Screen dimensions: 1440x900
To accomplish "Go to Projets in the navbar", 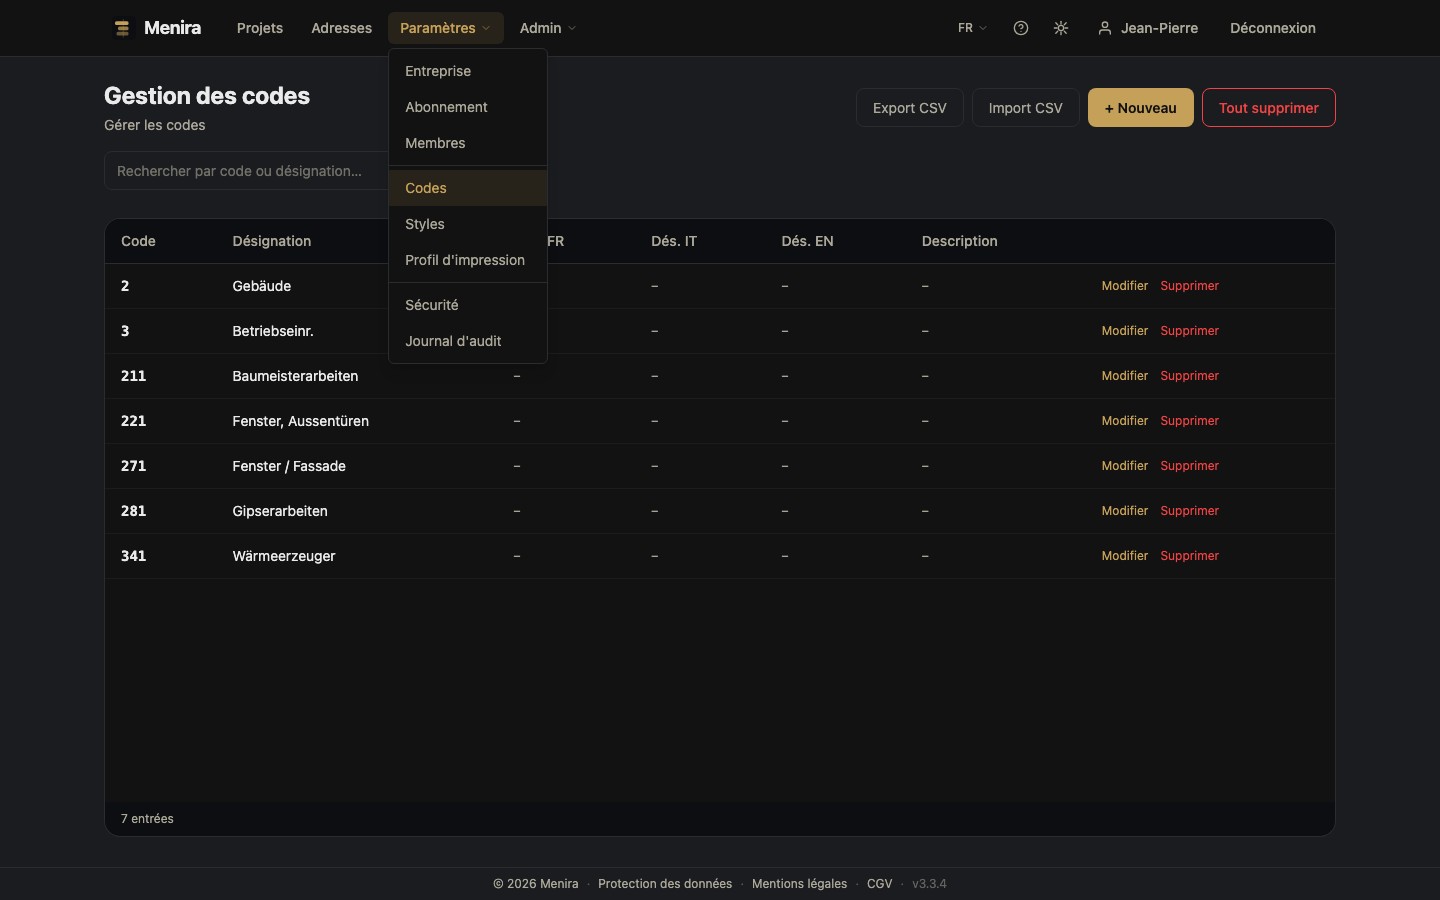I will click(x=260, y=28).
